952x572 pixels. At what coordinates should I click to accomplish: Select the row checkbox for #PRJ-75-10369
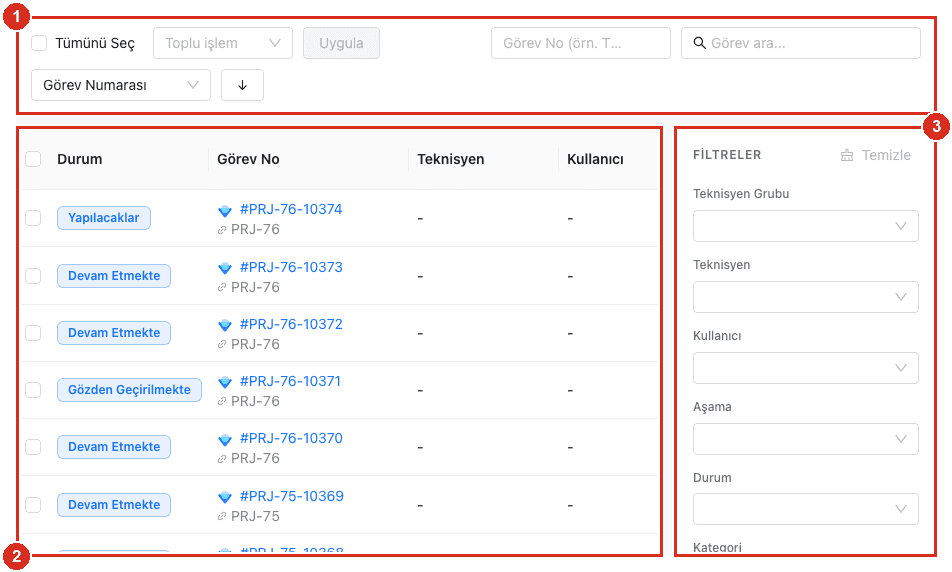tap(33, 505)
